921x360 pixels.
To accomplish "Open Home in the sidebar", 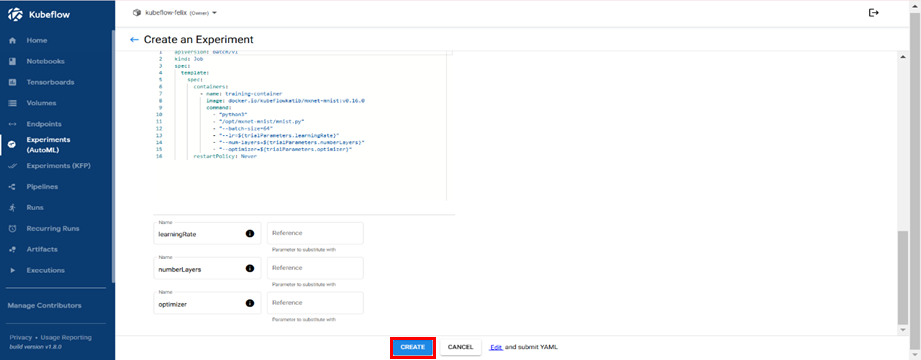I will tap(36, 41).
